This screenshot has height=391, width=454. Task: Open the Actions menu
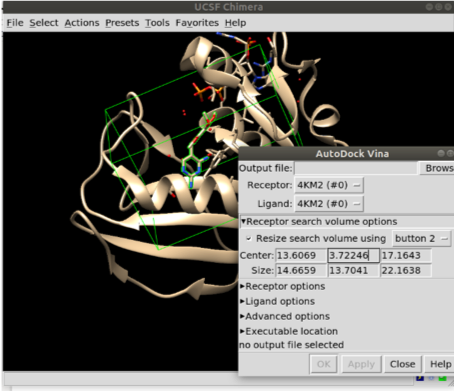(x=82, y=23)
